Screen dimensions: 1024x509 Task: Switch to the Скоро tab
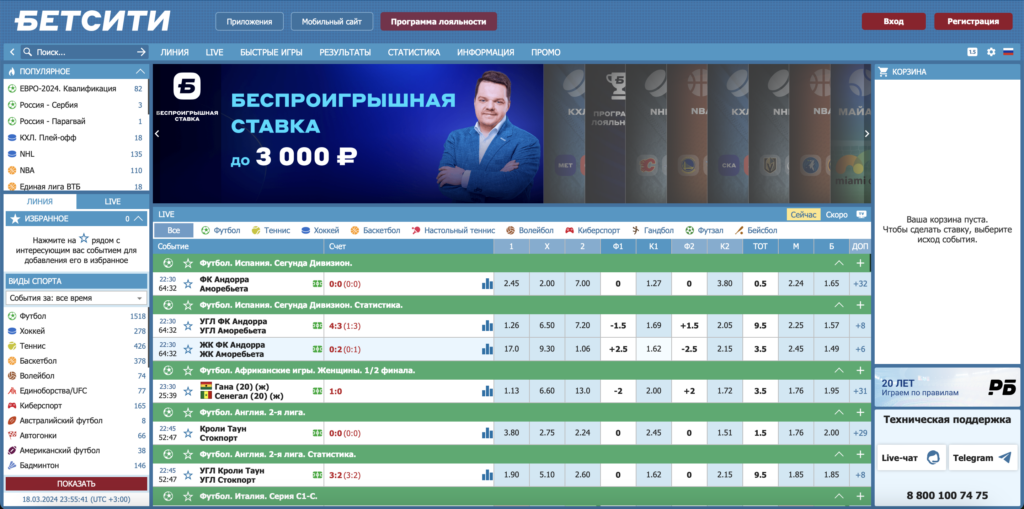(x=837, y=214)
